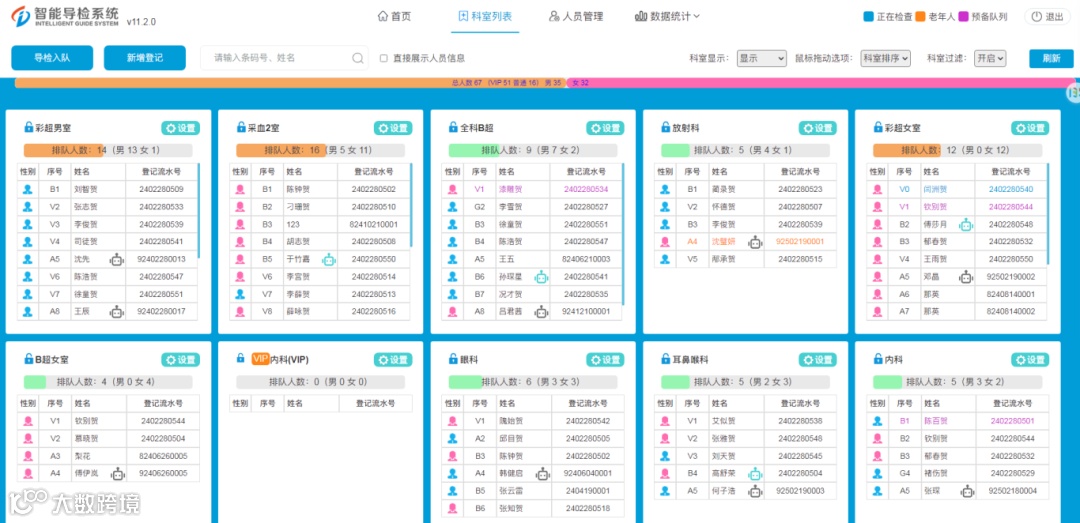Screen dimensions: 1080x523
Task: Click the robot icon in orange A4 放射科 row
Action: [x=756, y=242]
